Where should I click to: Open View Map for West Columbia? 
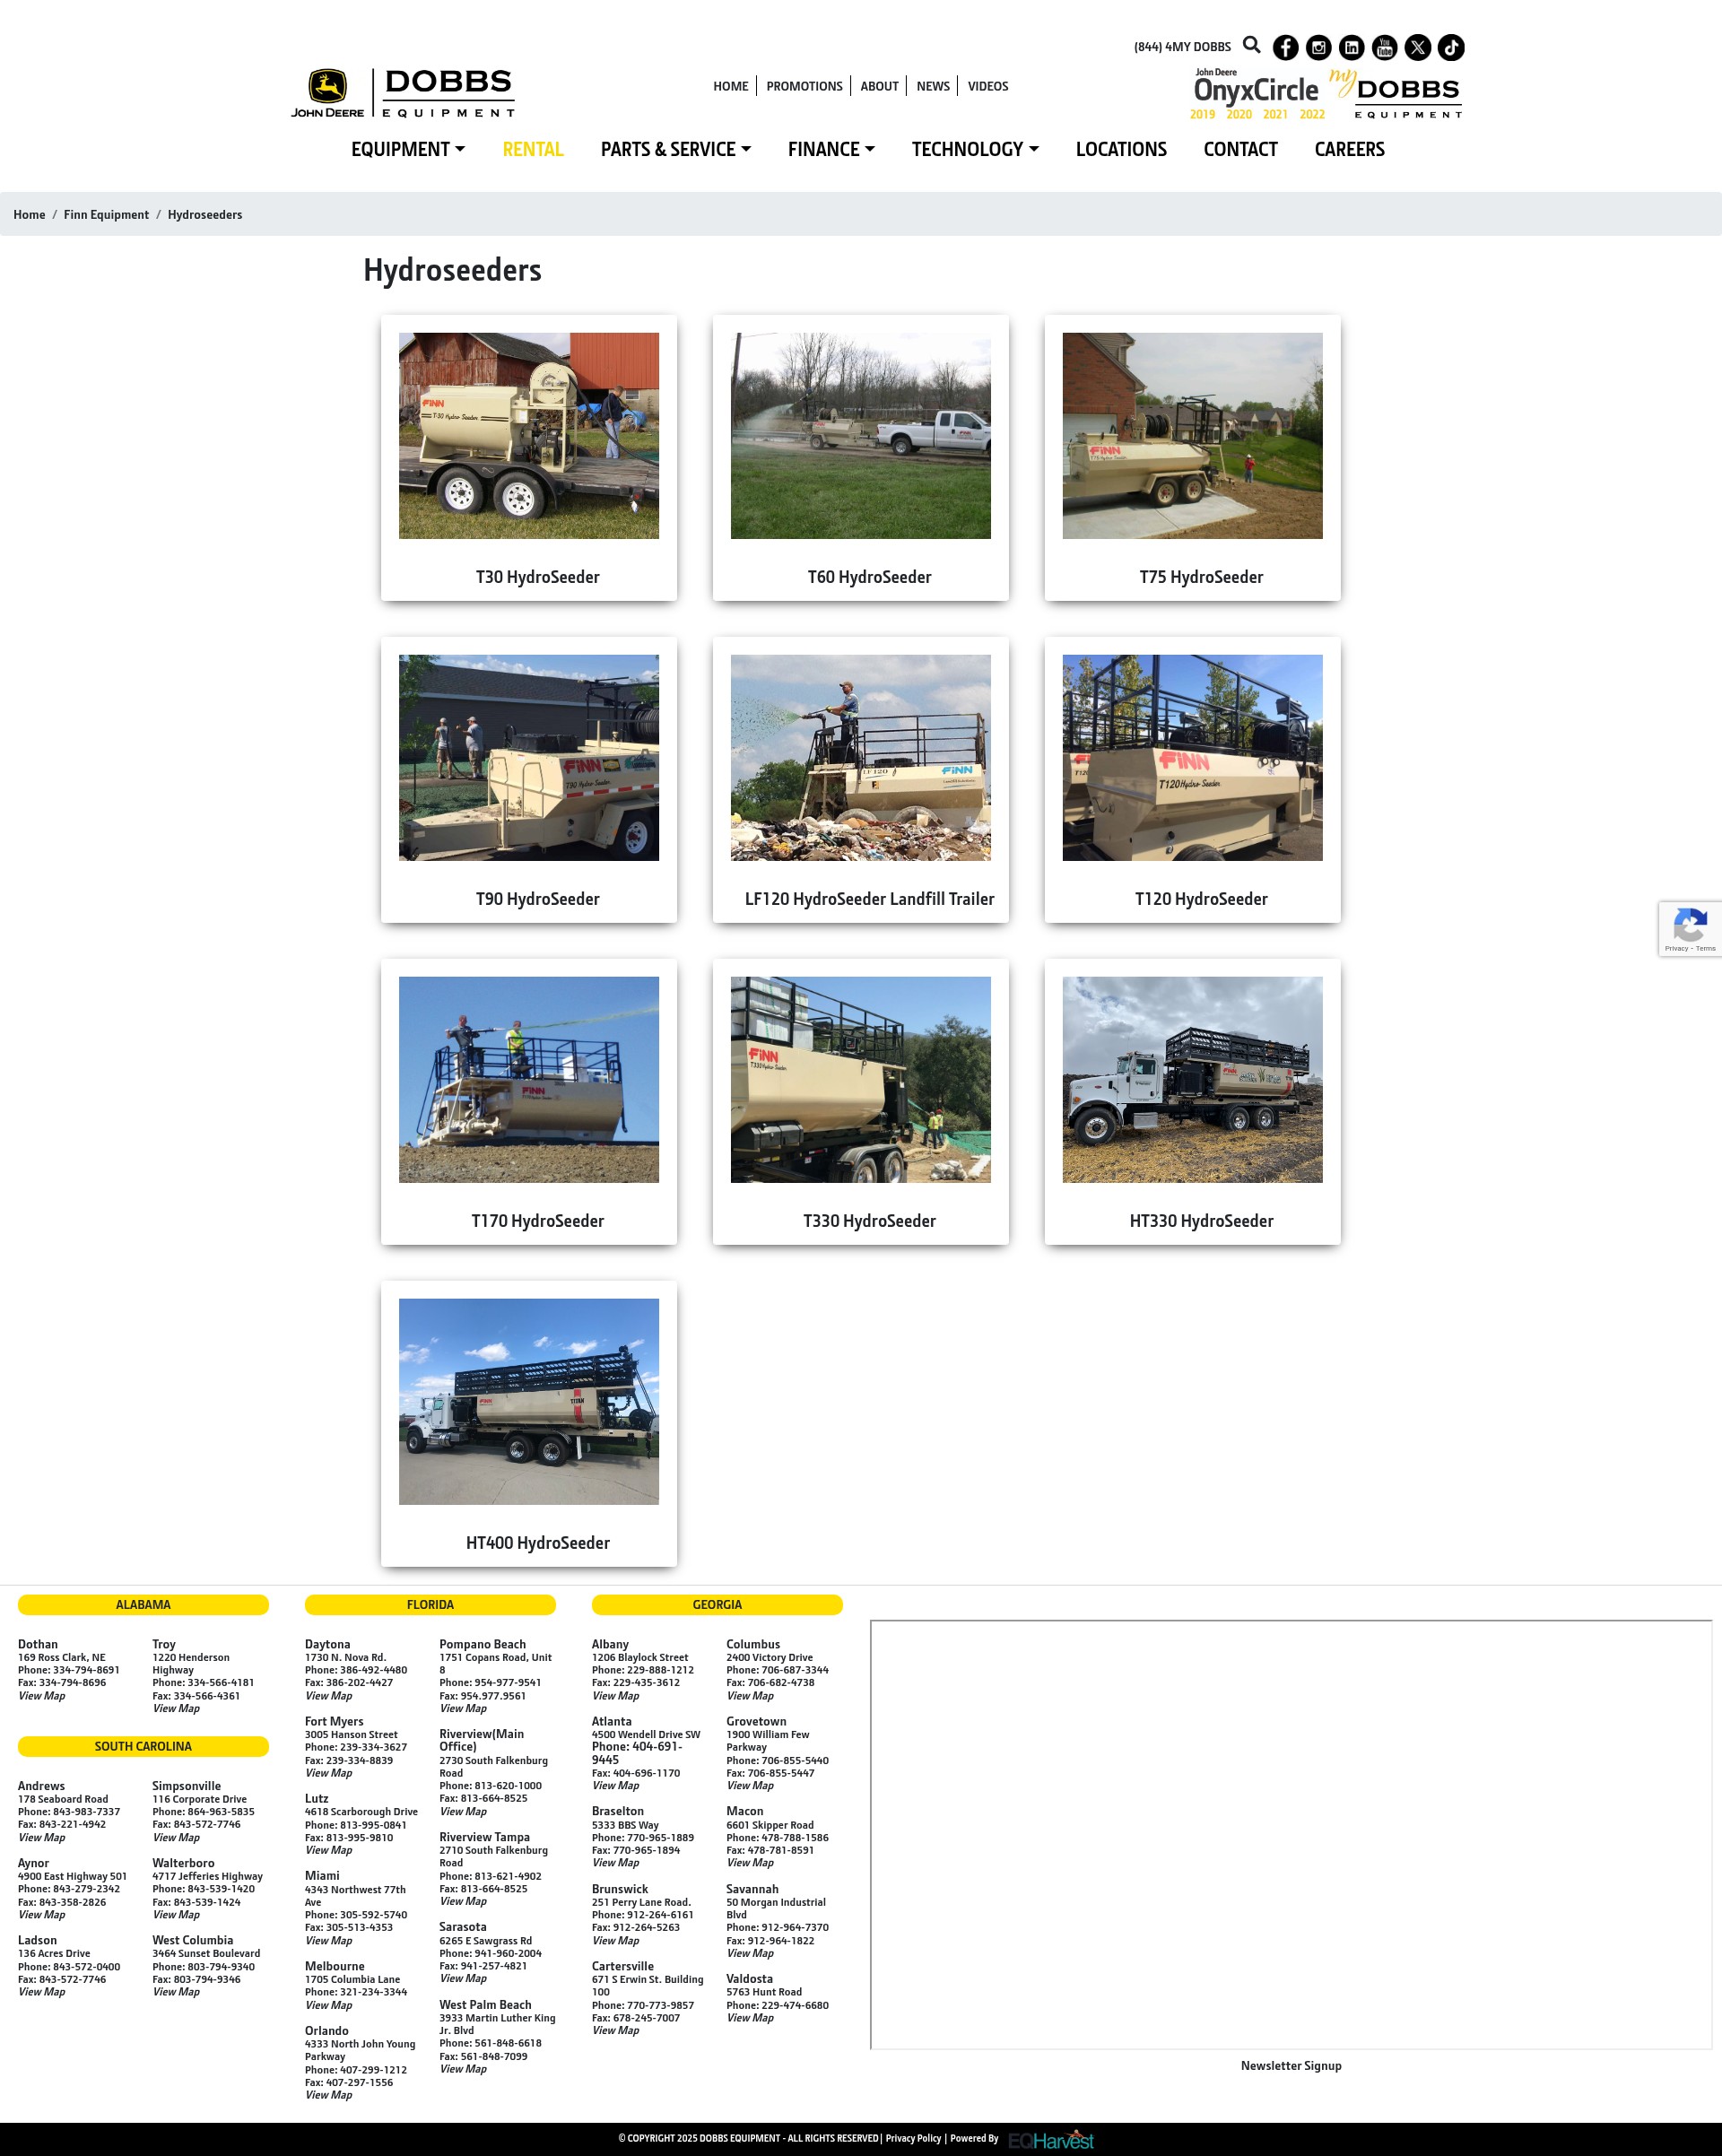176,1992
